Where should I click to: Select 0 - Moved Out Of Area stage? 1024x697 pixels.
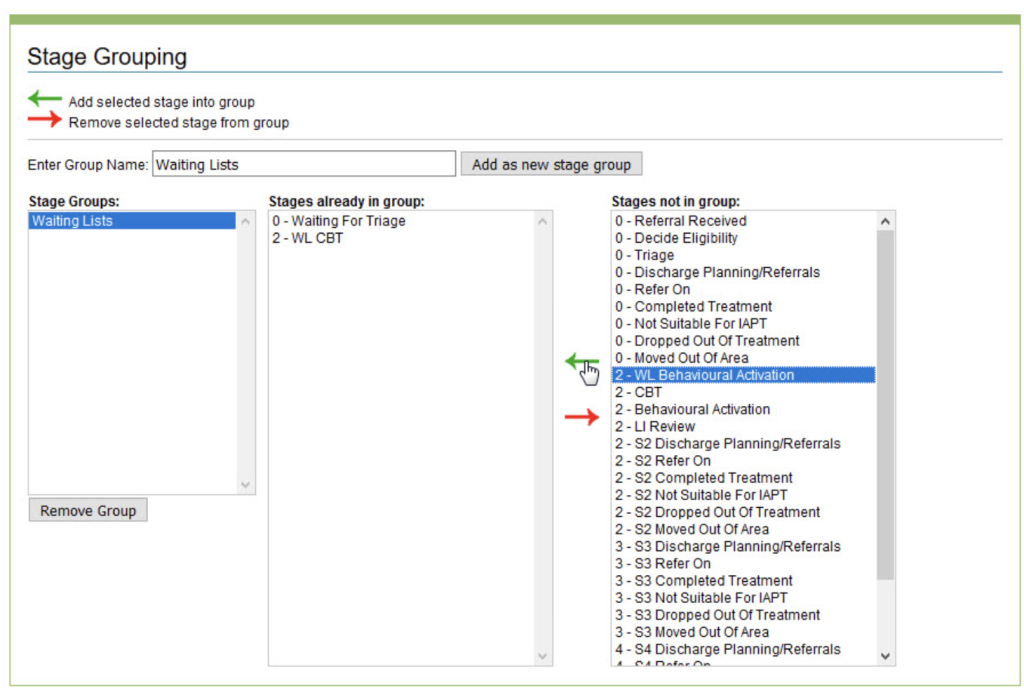tap(682, 358)
